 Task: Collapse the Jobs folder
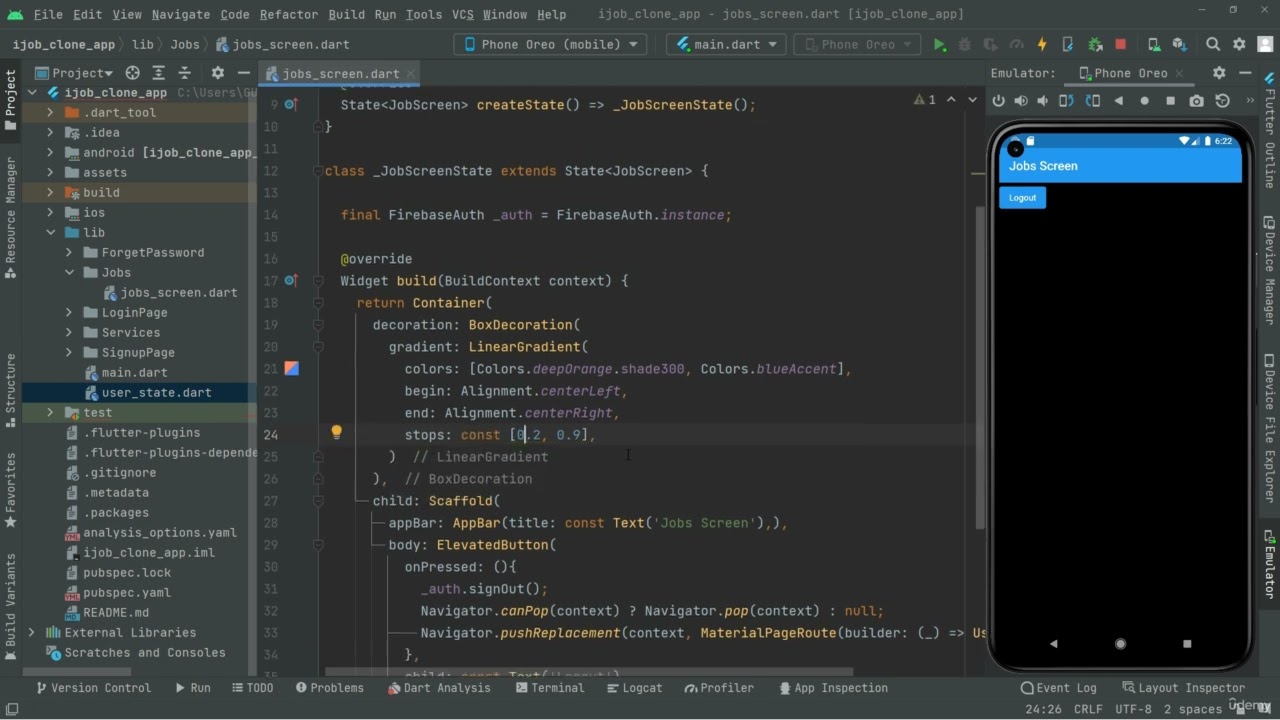click(x=69, y=273)
